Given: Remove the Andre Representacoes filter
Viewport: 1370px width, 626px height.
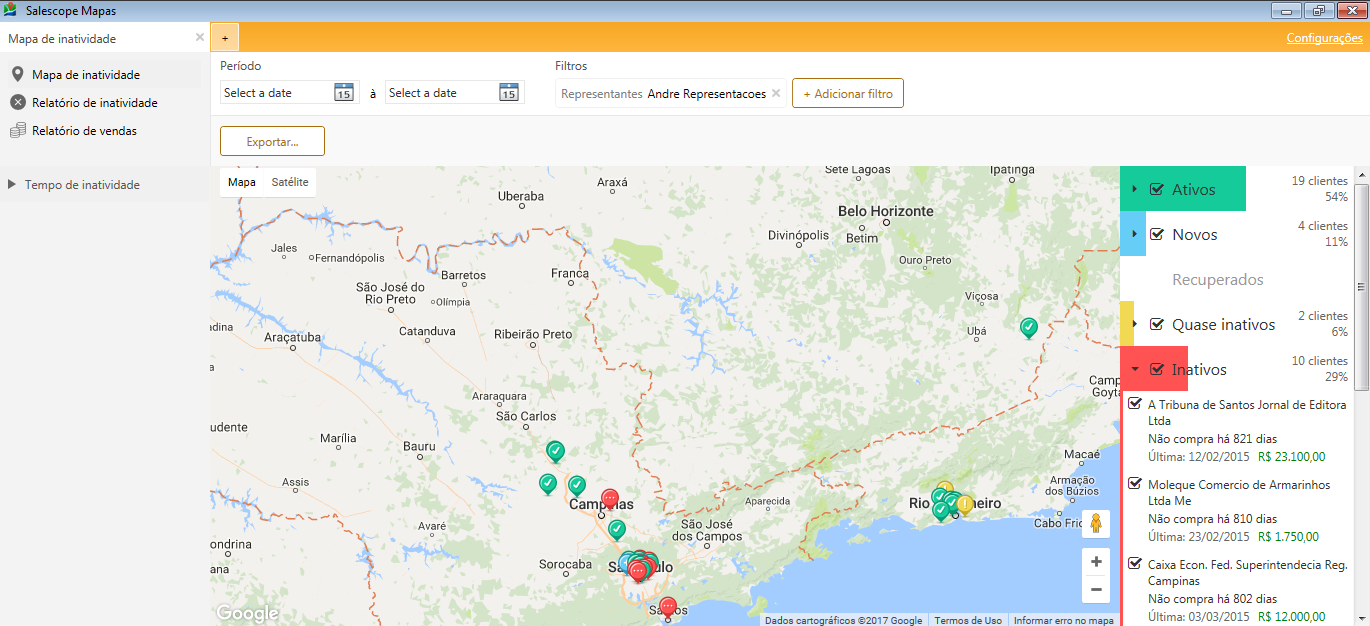Looking at the screenshot, I should pos(776,92).
